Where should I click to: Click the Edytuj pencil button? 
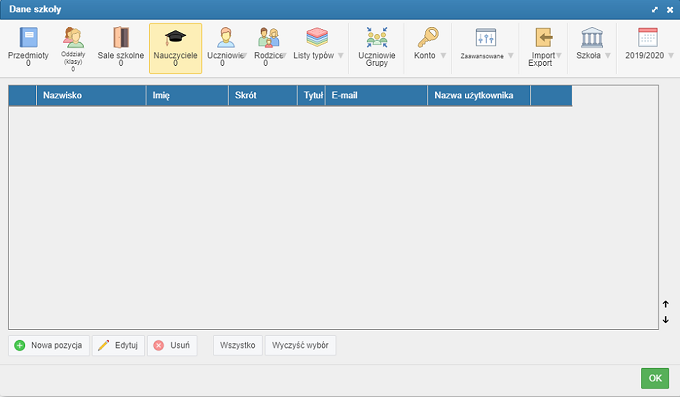click(118, 345)
